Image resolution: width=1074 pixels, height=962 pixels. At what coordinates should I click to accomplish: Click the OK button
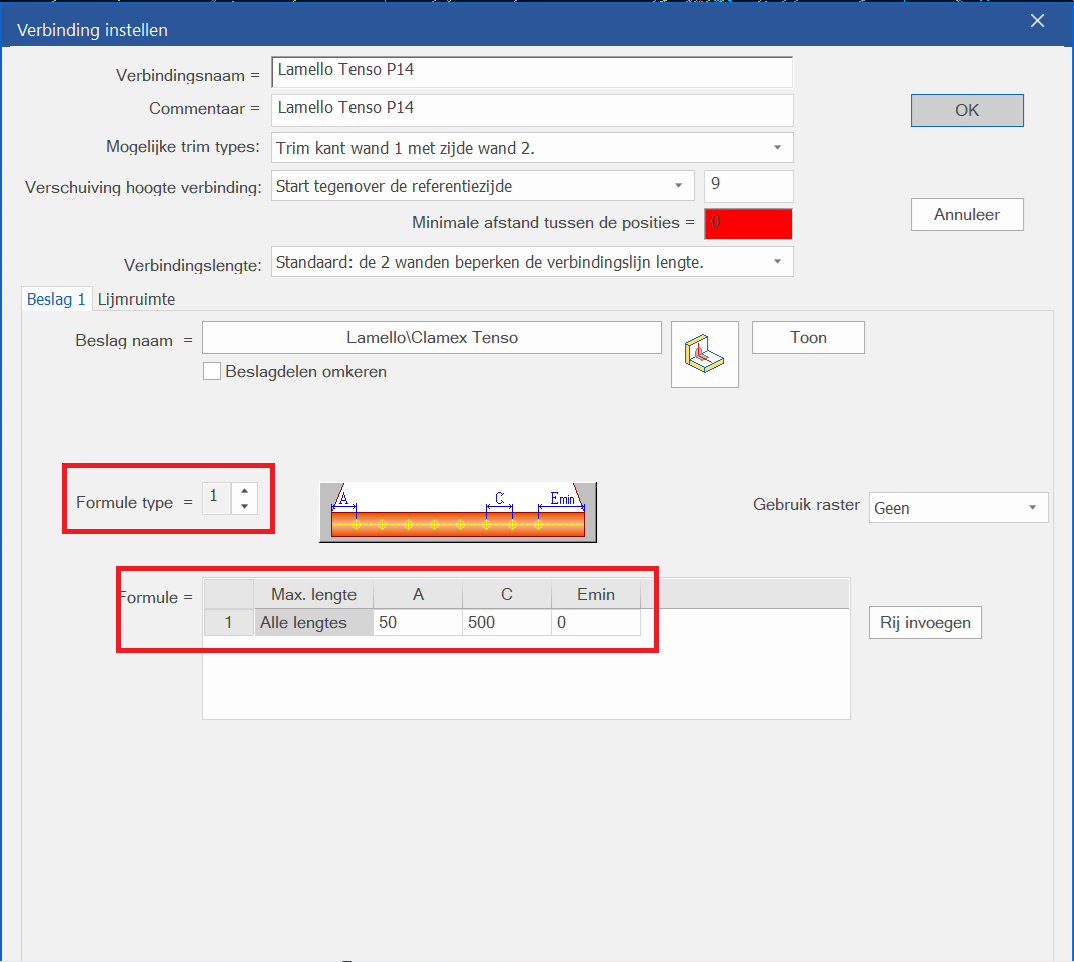(x=967, y=110)
